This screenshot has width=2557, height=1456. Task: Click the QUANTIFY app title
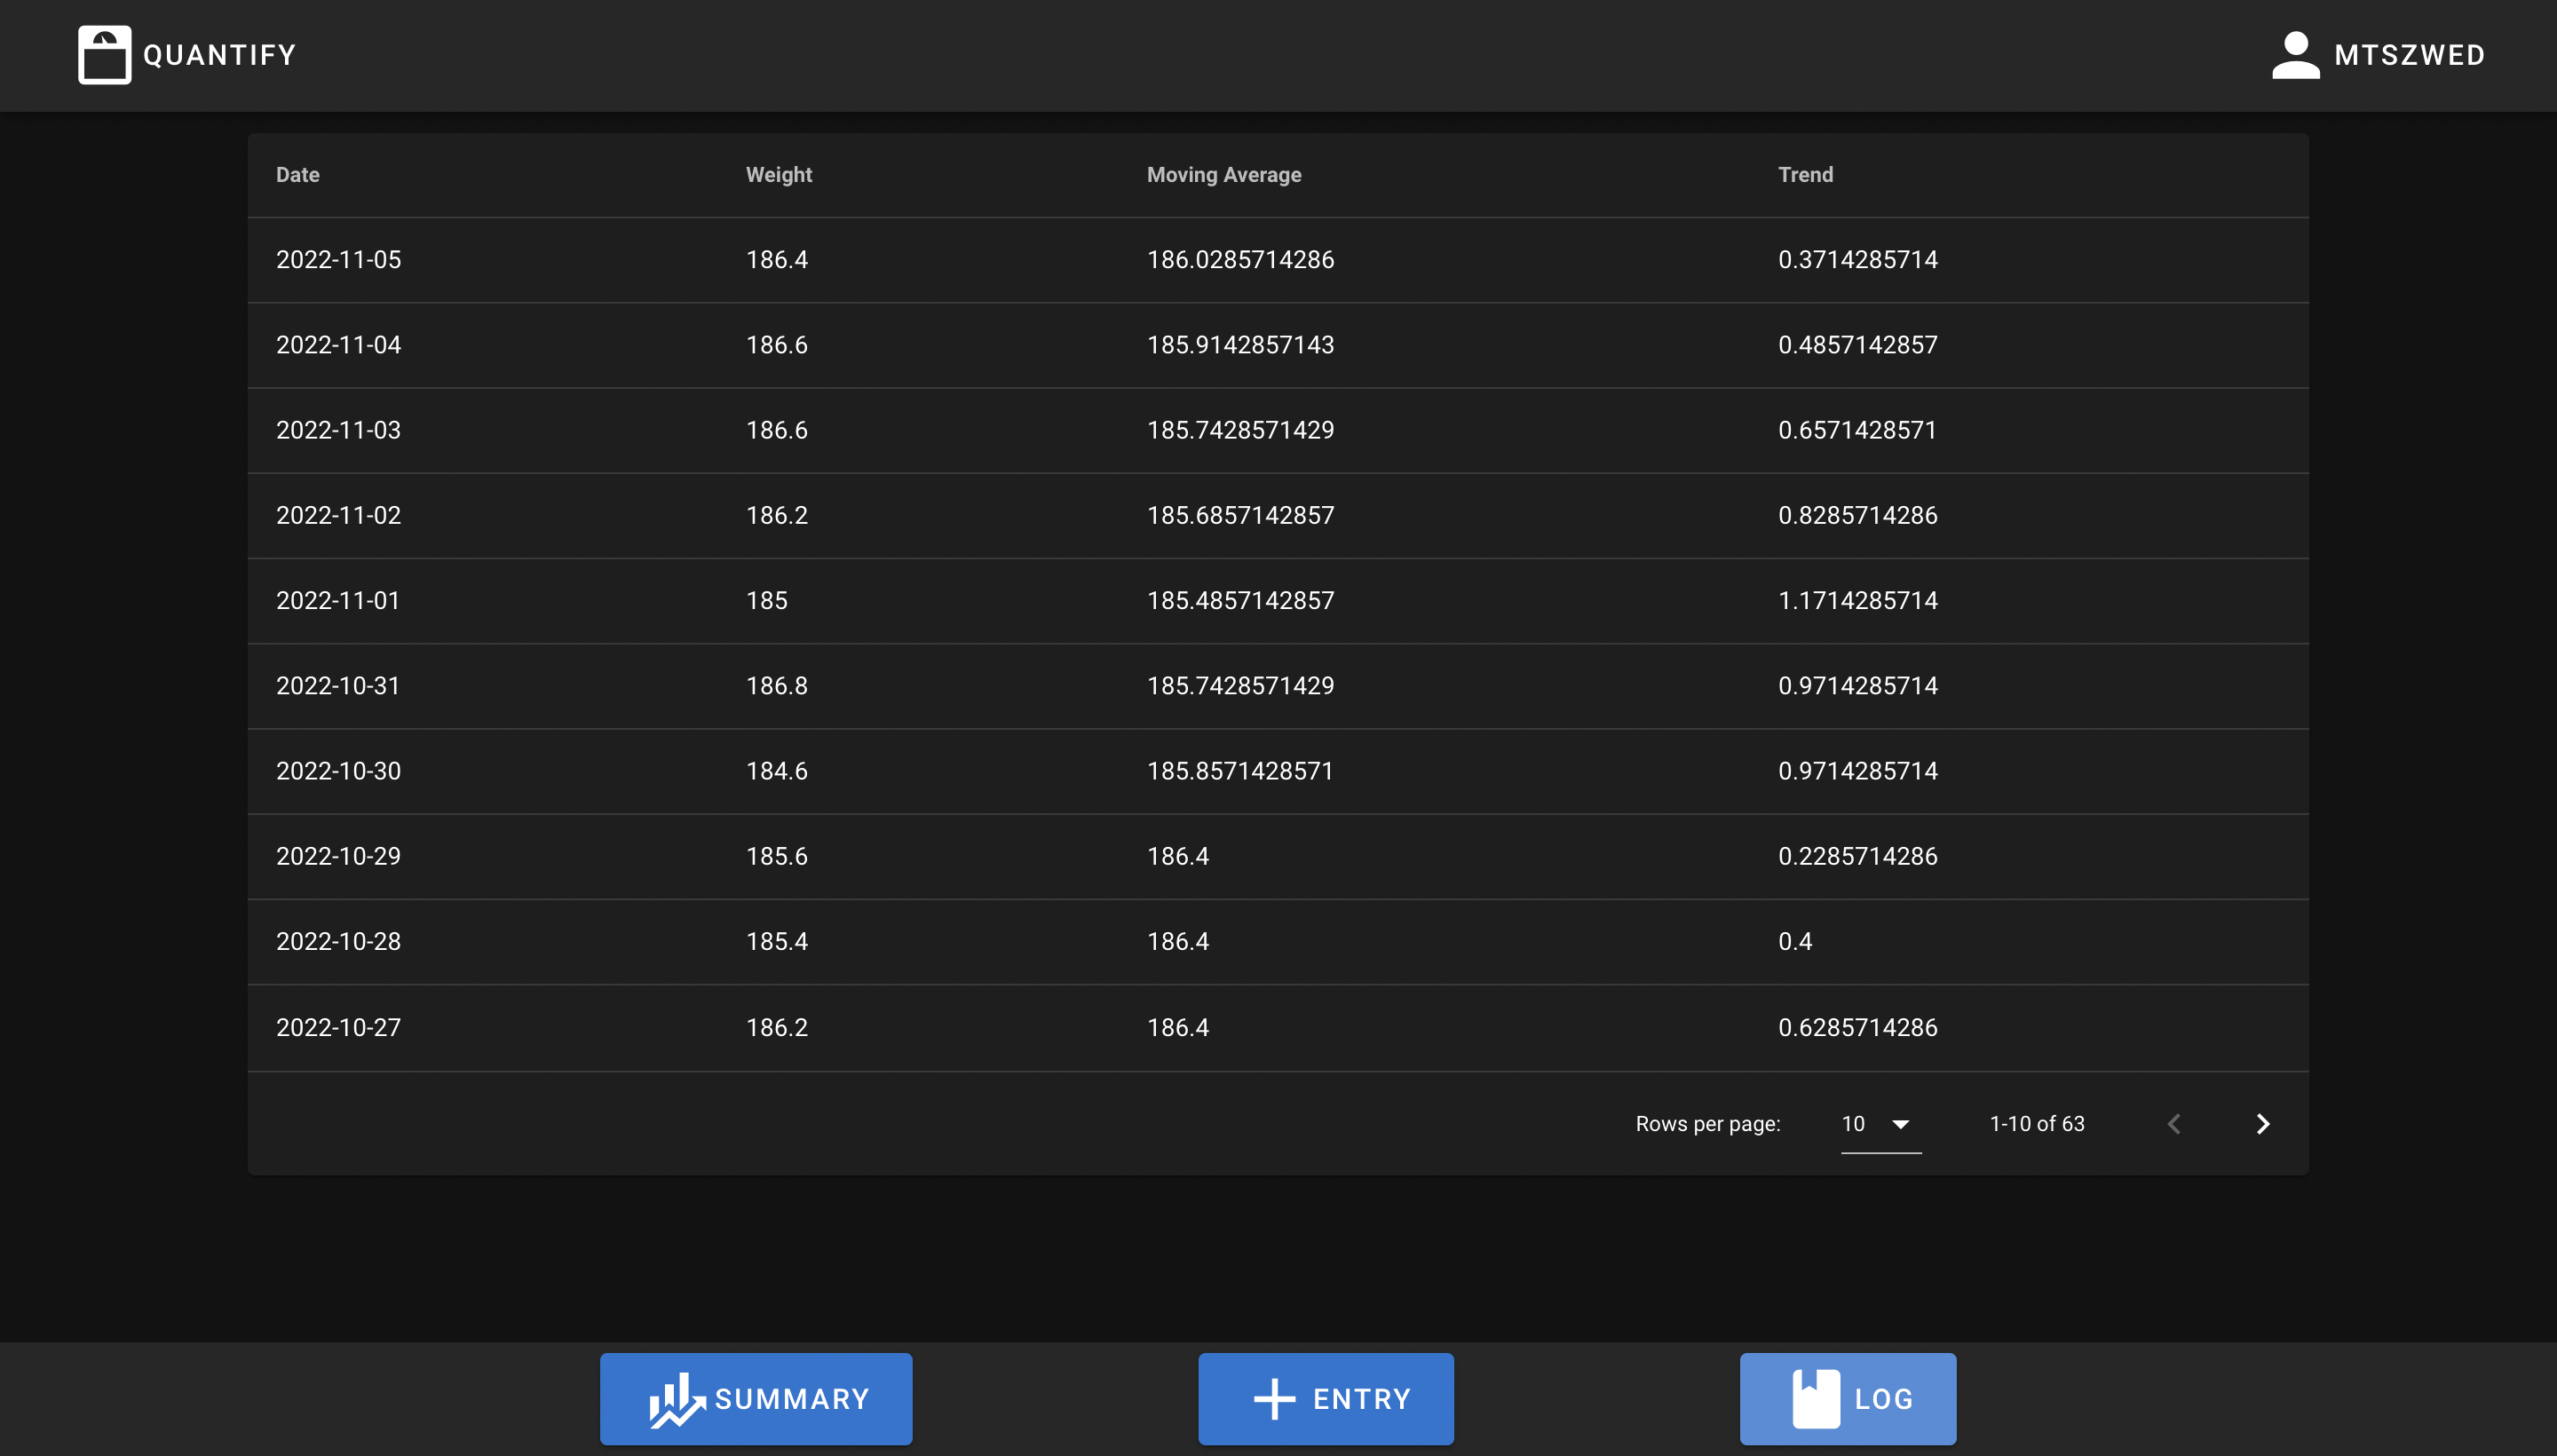pos(220,55)
